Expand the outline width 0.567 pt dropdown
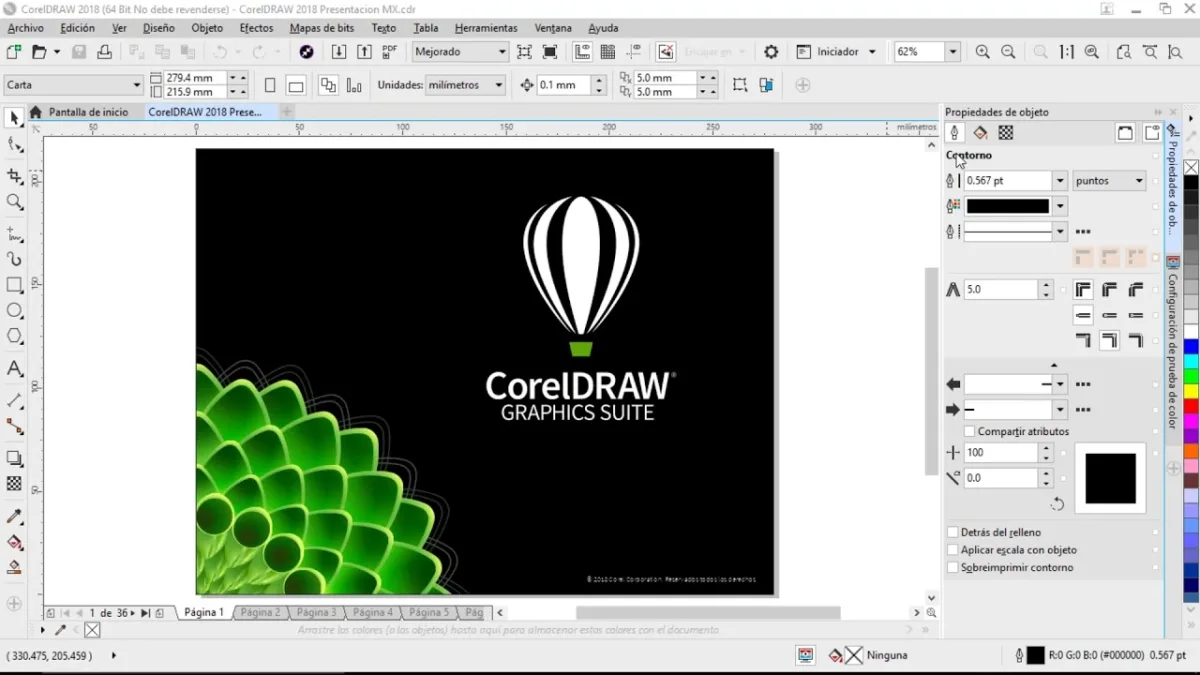The image size is (1200, 675). pyautogui.click(x=1060, y=181)
